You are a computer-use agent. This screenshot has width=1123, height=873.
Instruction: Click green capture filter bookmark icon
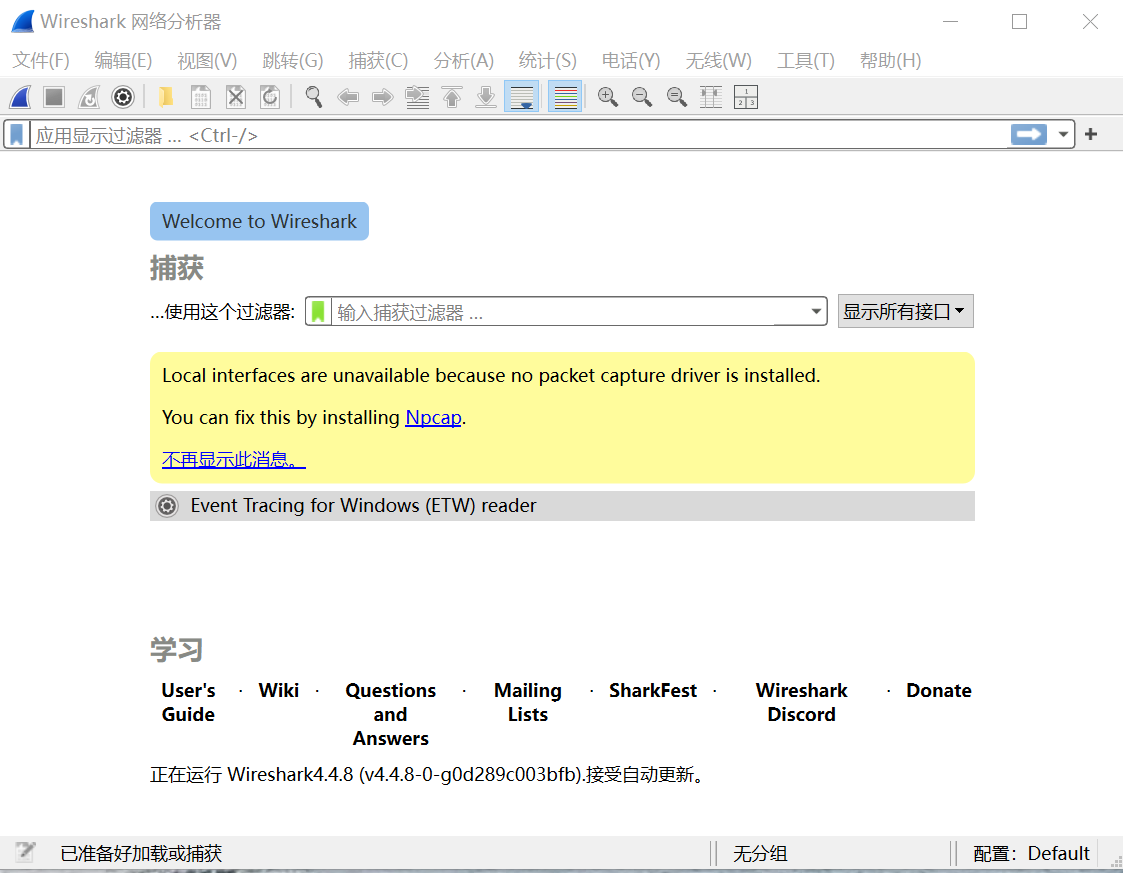coord(318,312)
